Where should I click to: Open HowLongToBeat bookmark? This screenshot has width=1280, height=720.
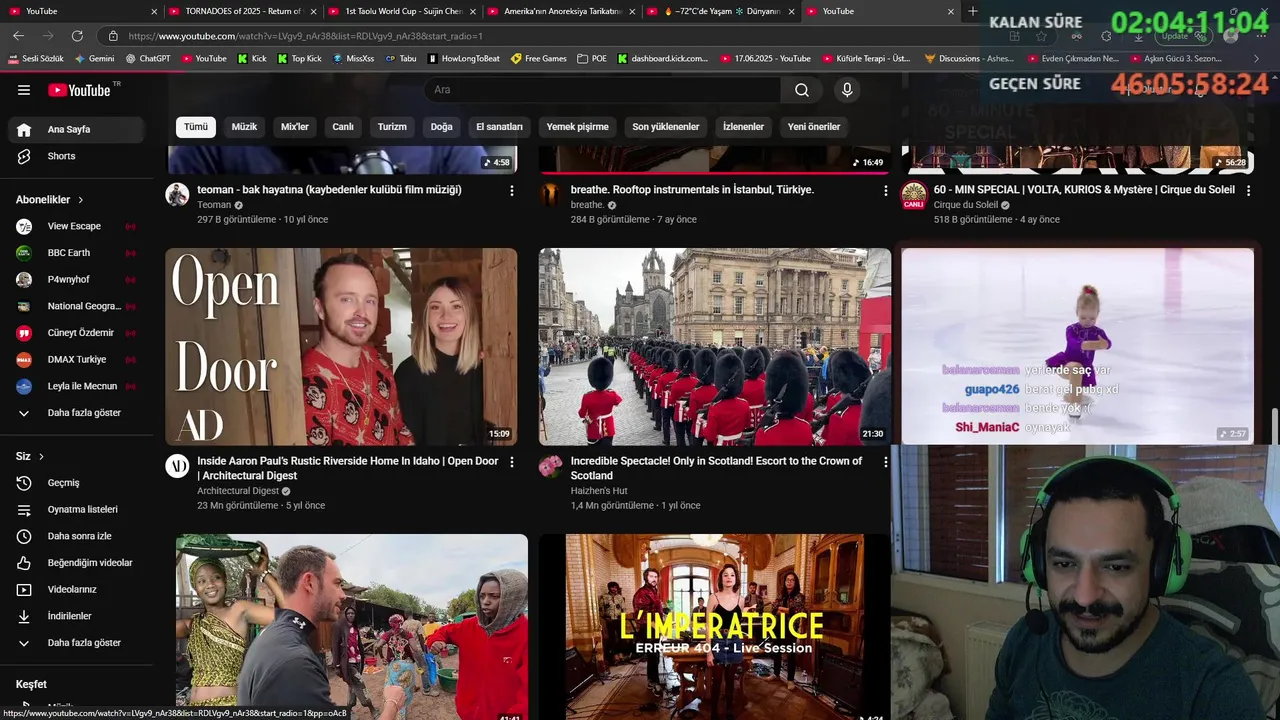click(463, 59)
